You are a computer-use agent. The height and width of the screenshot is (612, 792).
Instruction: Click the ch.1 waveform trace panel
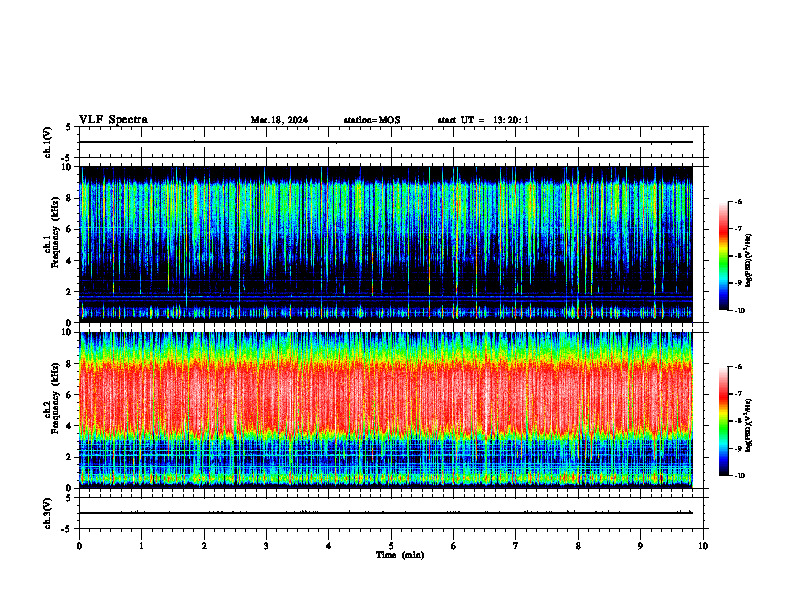pyautogui.click(x=391, y=142)
